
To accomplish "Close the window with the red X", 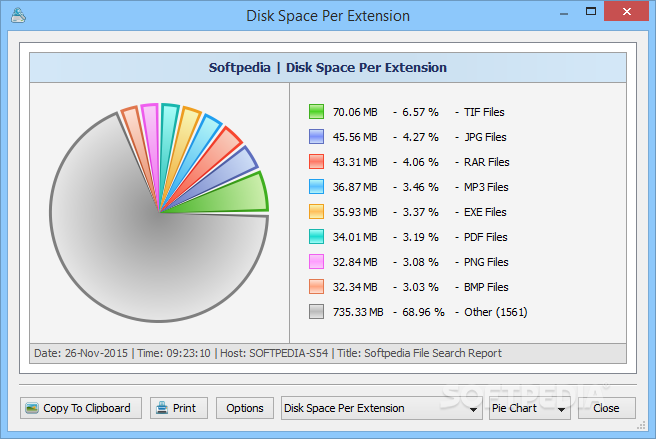I will click(626, 11).
